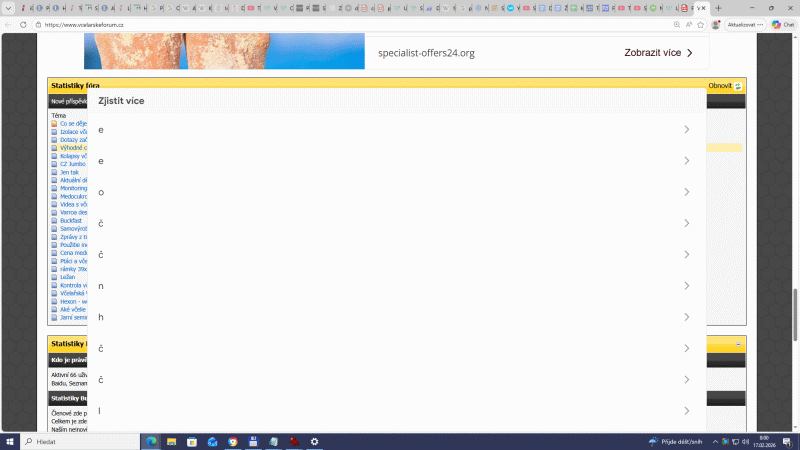Open the Settings gear in the taskbar
The height and width of the screenshot is (450, 800).
pos(314,441)
